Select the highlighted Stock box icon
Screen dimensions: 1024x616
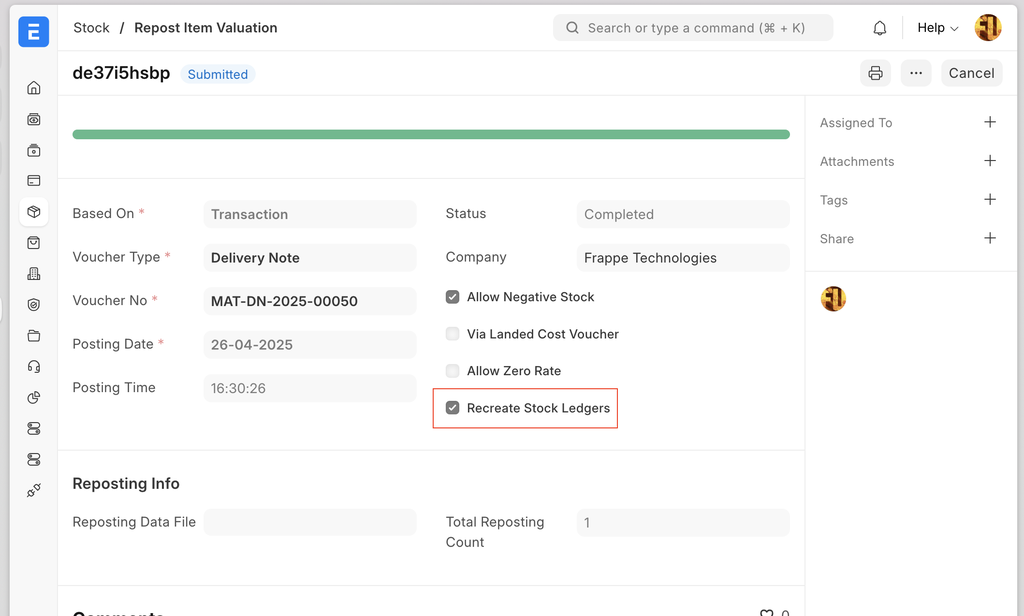pos(33,212)
